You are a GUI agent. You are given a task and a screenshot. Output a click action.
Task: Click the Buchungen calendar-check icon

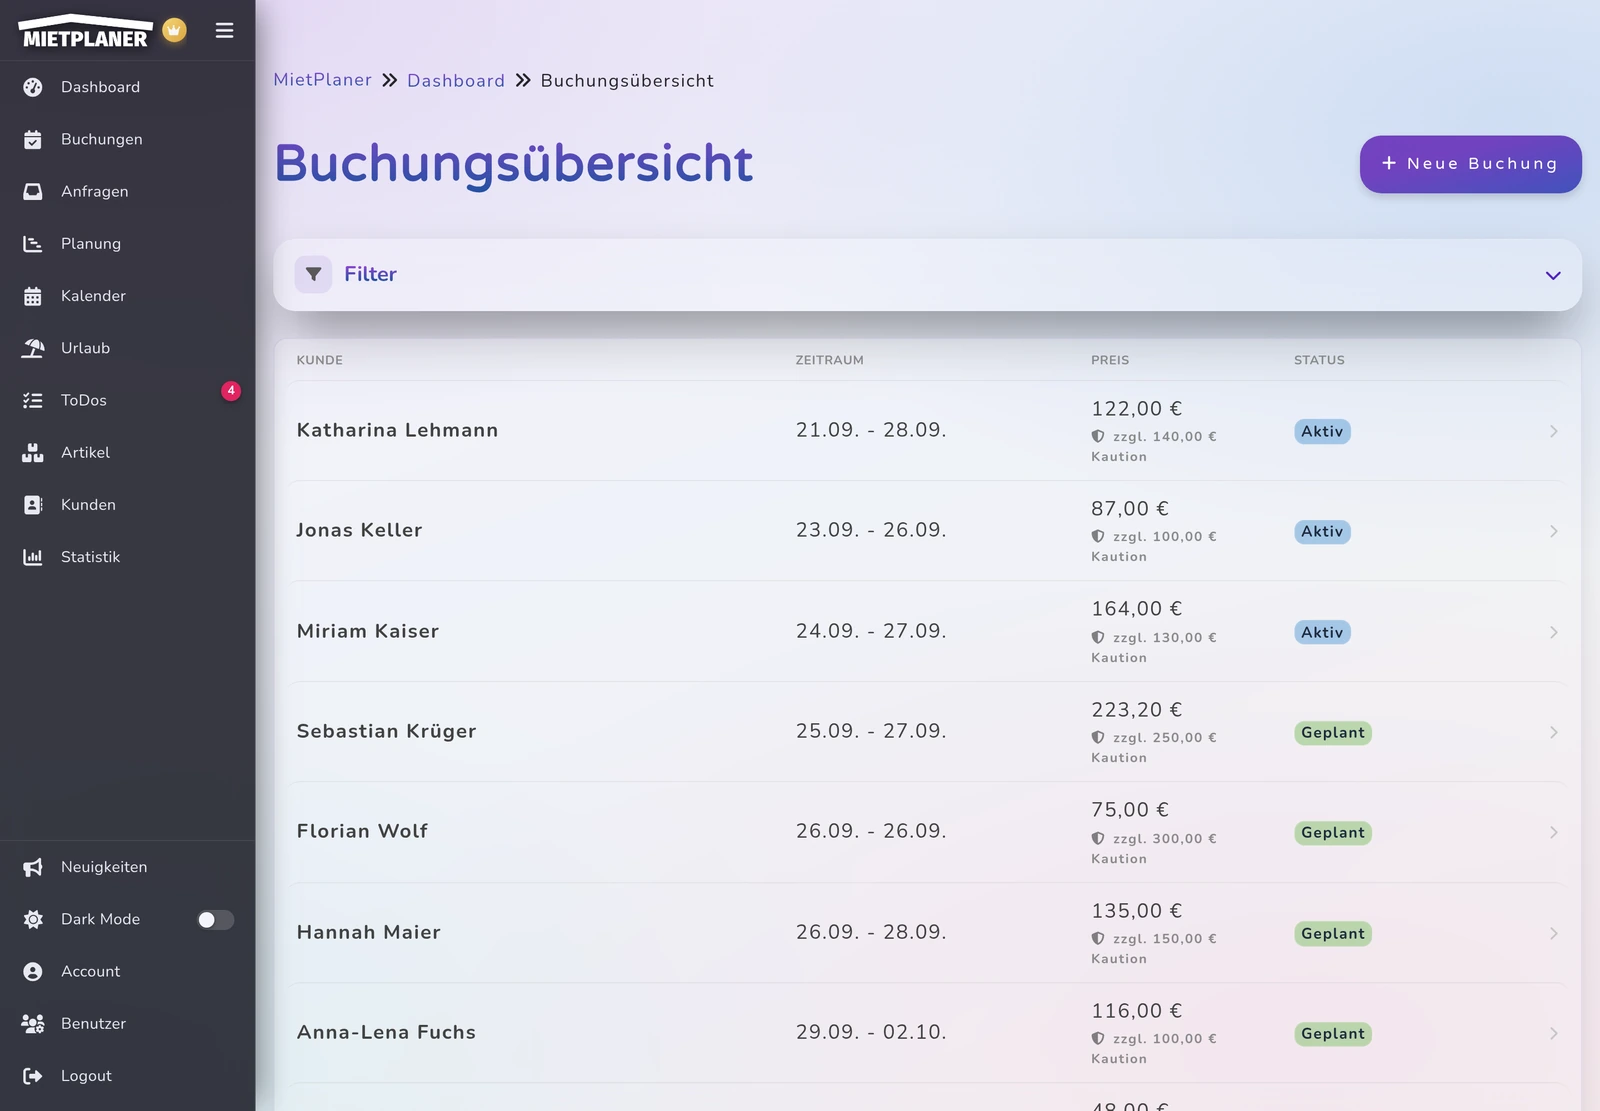[33, 139]
